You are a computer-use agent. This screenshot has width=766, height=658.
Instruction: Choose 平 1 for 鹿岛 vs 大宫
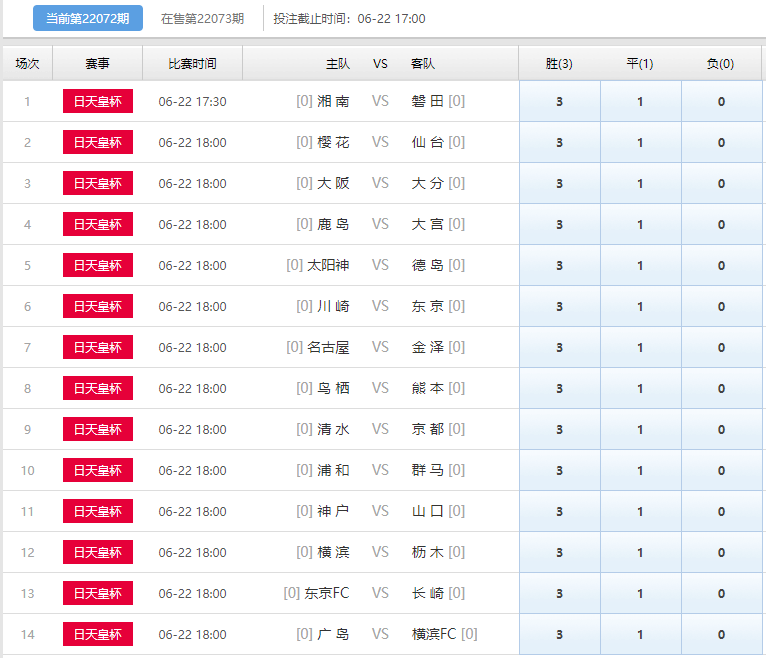coord(640,225)
